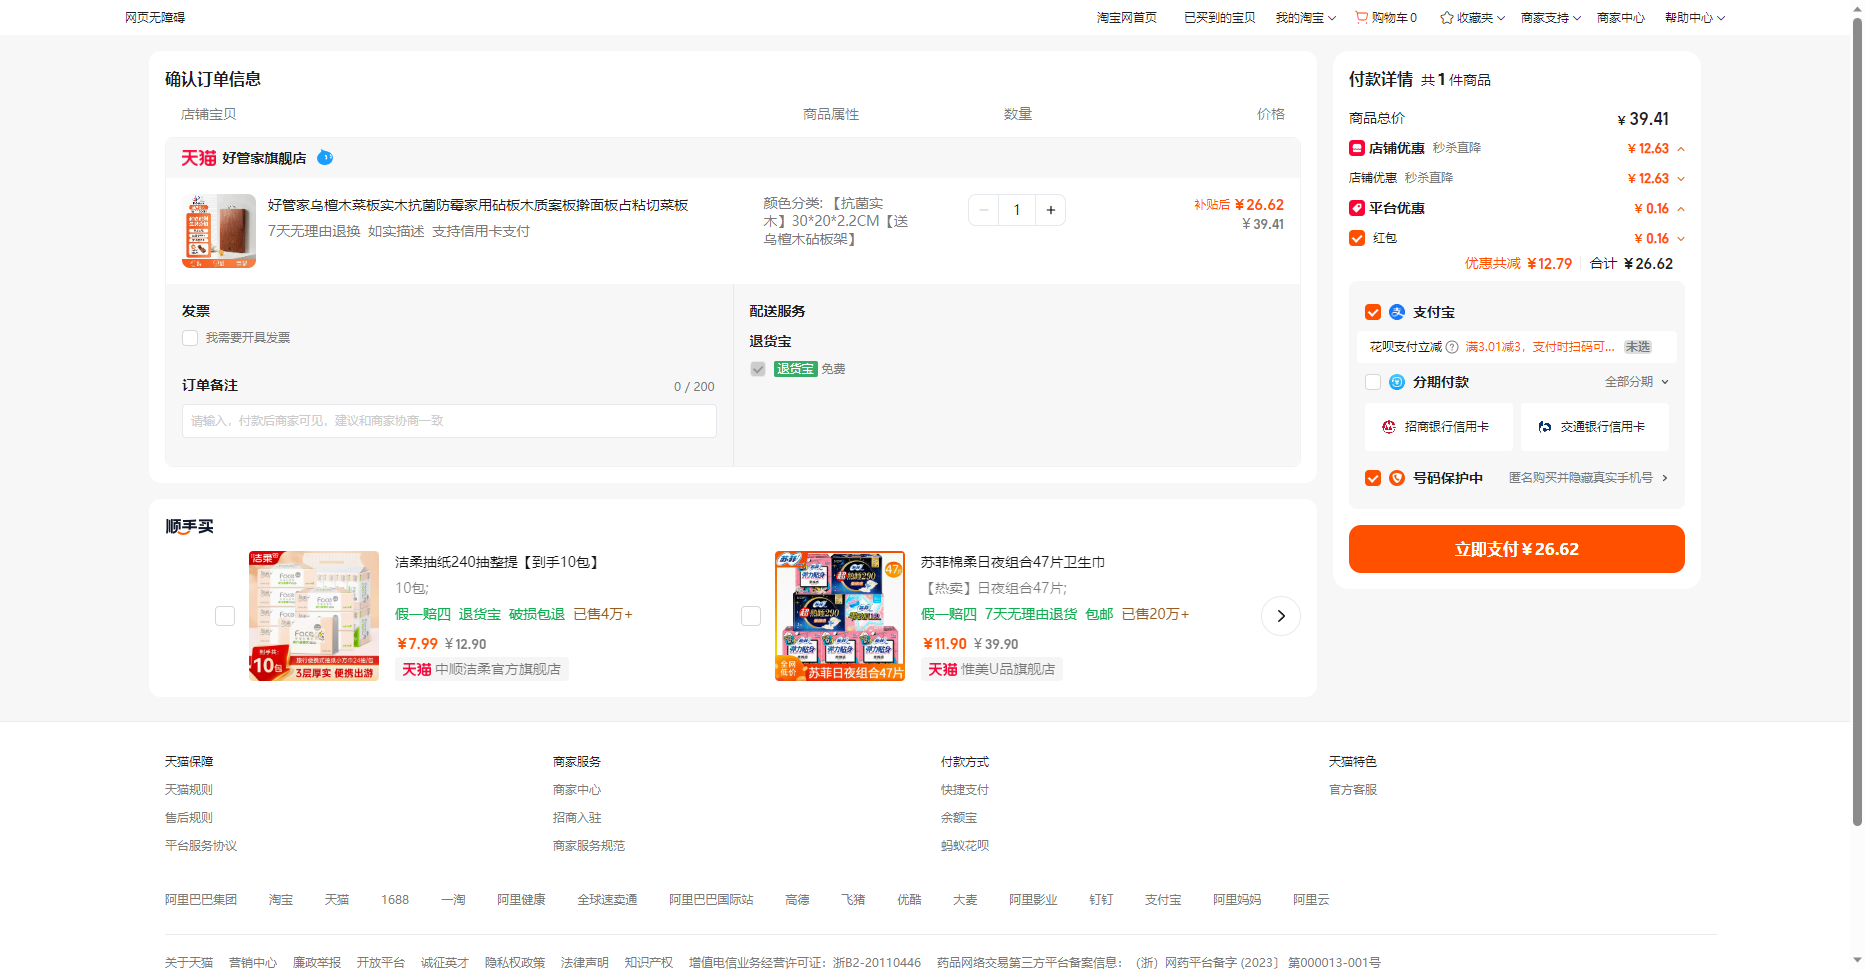Click the 分期付款 installment icon

(1397, 382)
